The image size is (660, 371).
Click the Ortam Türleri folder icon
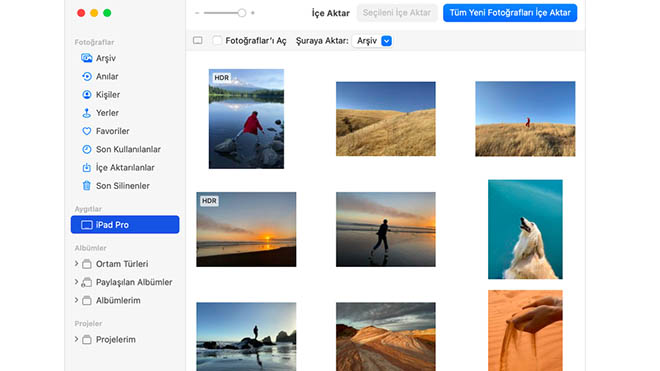click(87, 264)
